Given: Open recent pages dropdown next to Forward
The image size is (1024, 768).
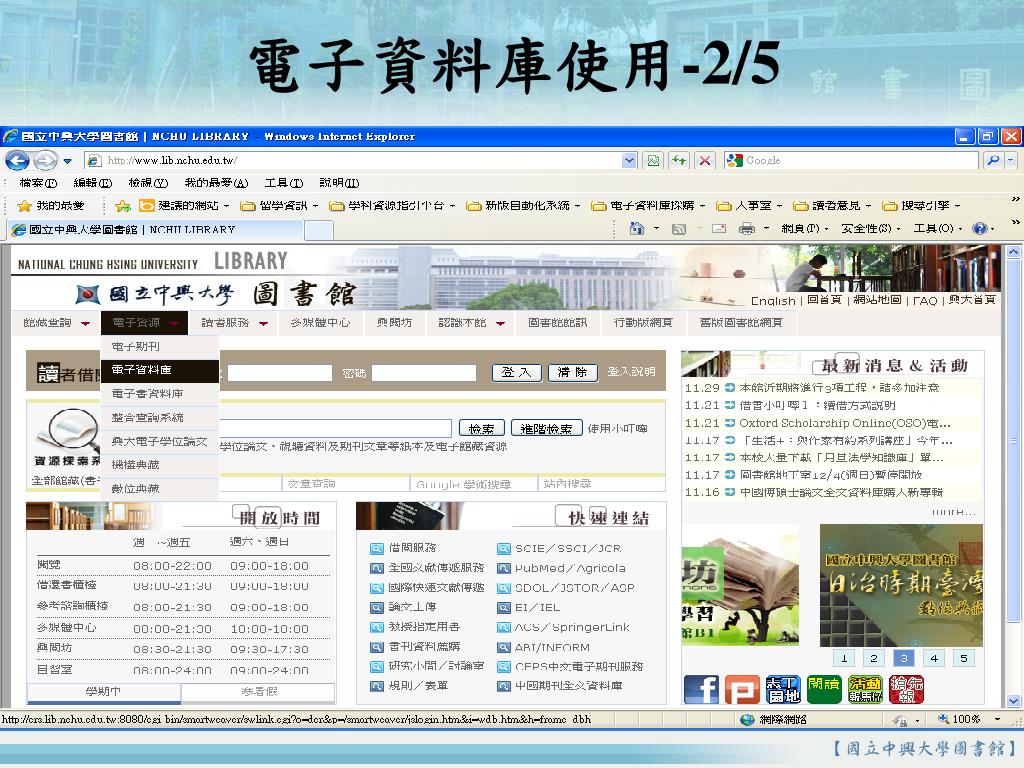Looking at the screenshot, I should click(67, 161).
